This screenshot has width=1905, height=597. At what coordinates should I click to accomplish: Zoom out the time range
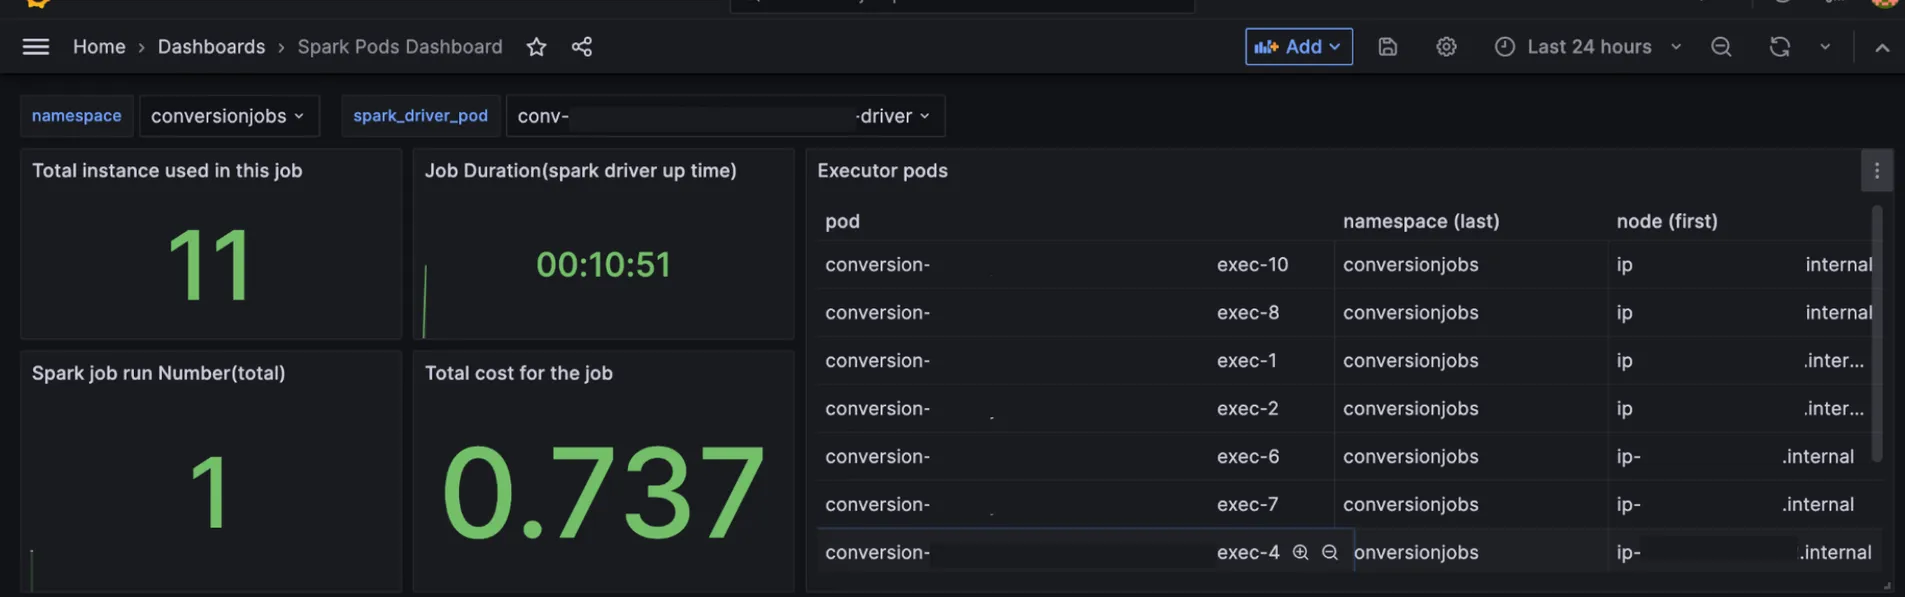pyautogui.click(x=1721, y=47)
